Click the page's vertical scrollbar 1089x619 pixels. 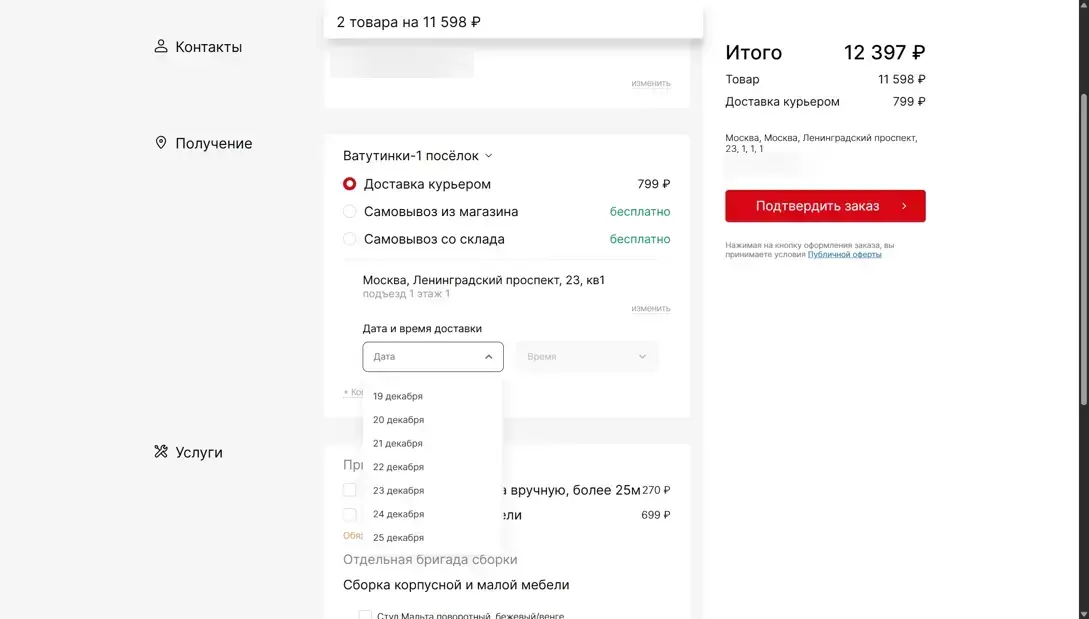[x=1083, y=250]
